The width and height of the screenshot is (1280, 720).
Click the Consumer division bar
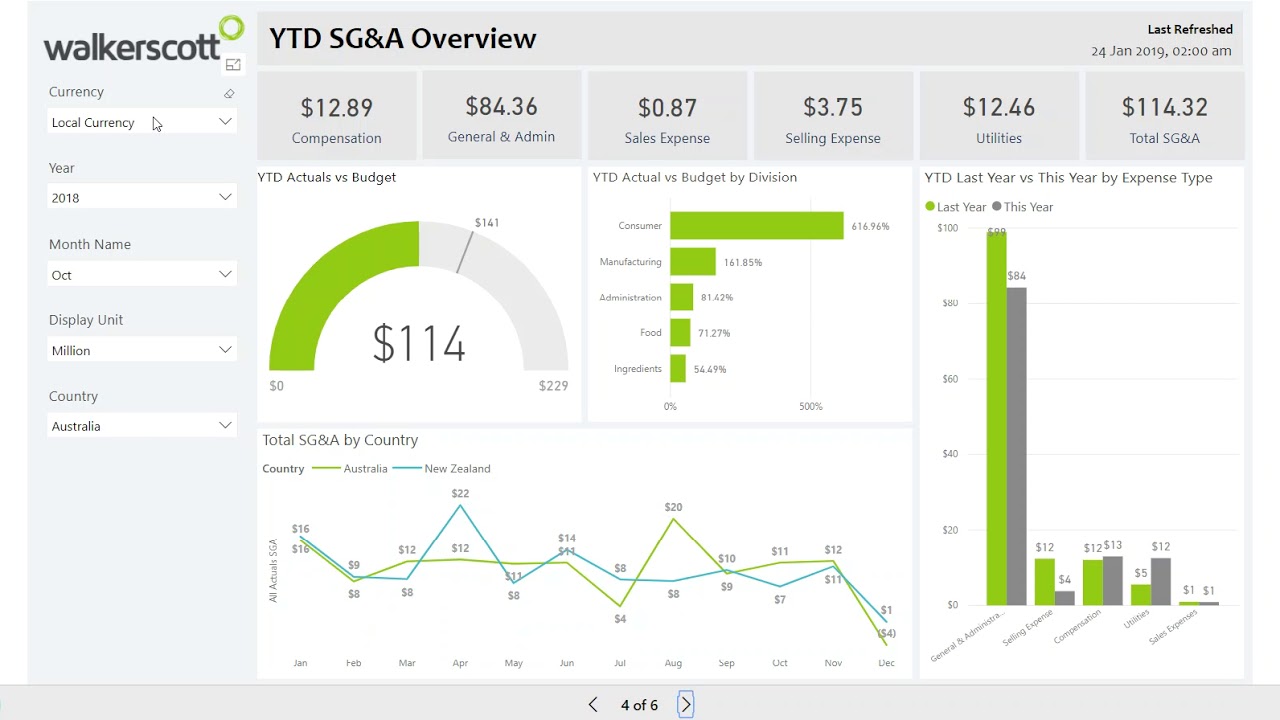pyautogui.click(x=757, y=226)
